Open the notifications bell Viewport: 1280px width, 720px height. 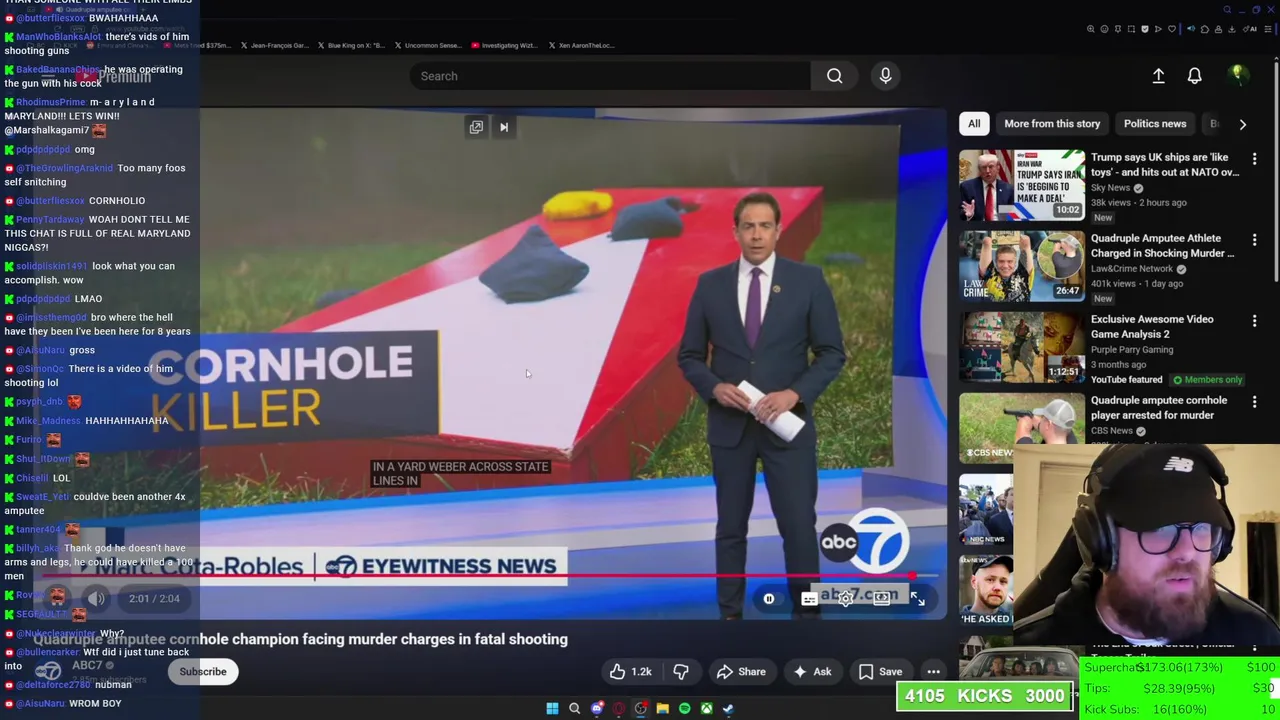click(x=1194, y=76)
